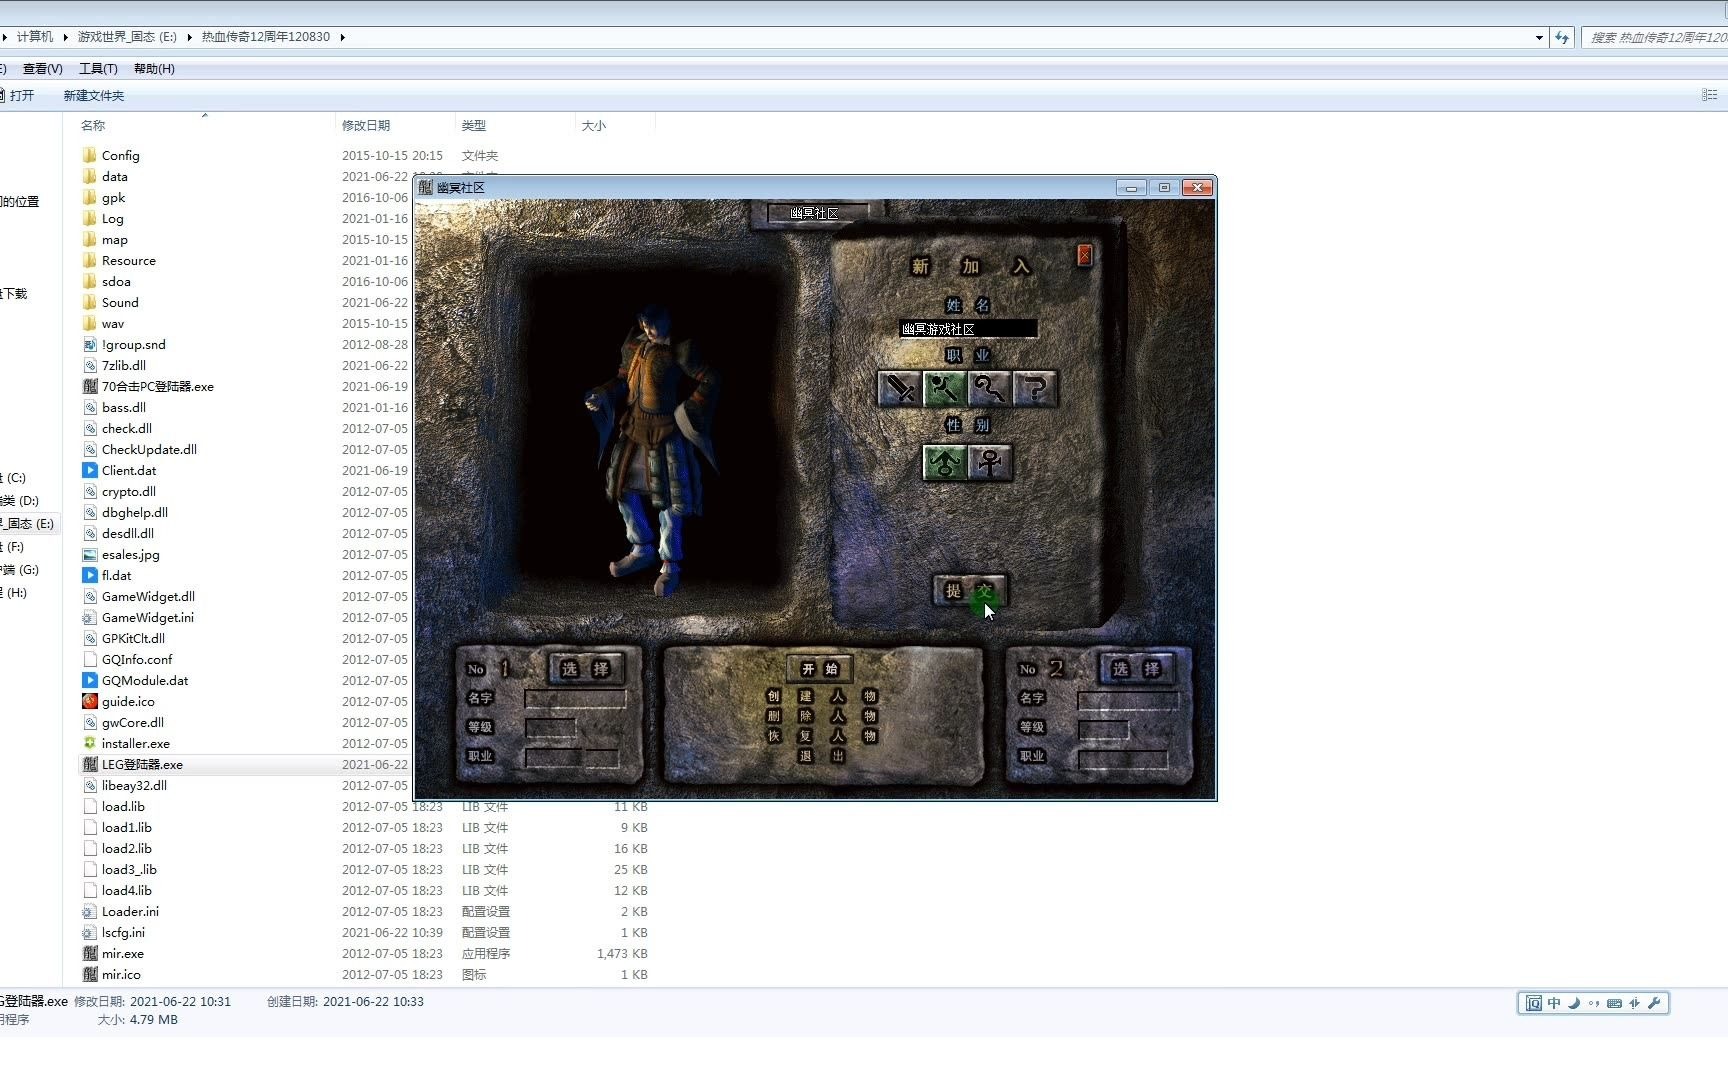Choose the female gender symbol

tap(989, 463)
